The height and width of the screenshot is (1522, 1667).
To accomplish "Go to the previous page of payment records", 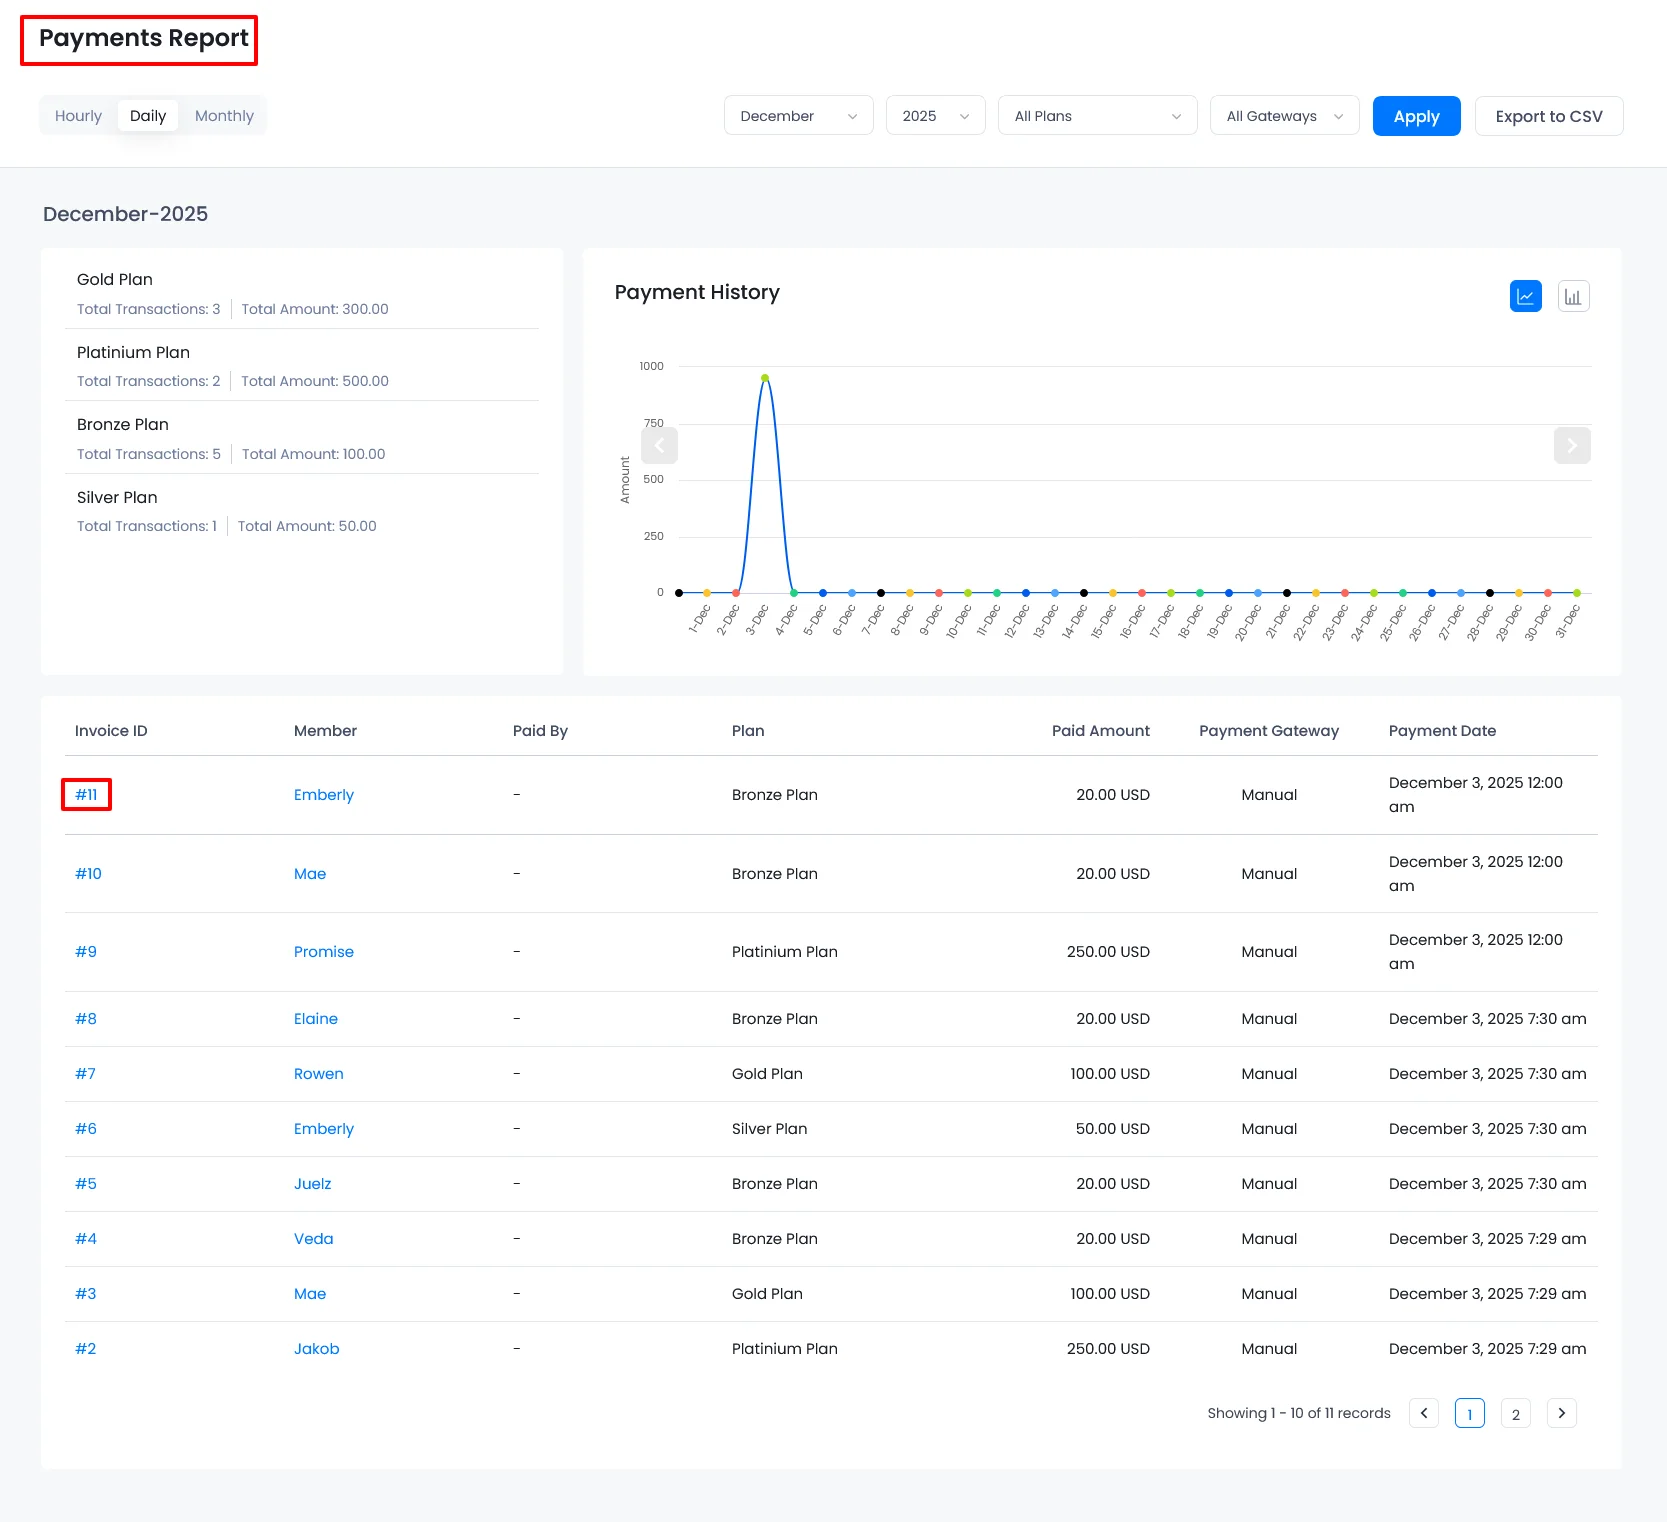I will point(1423,1413).
